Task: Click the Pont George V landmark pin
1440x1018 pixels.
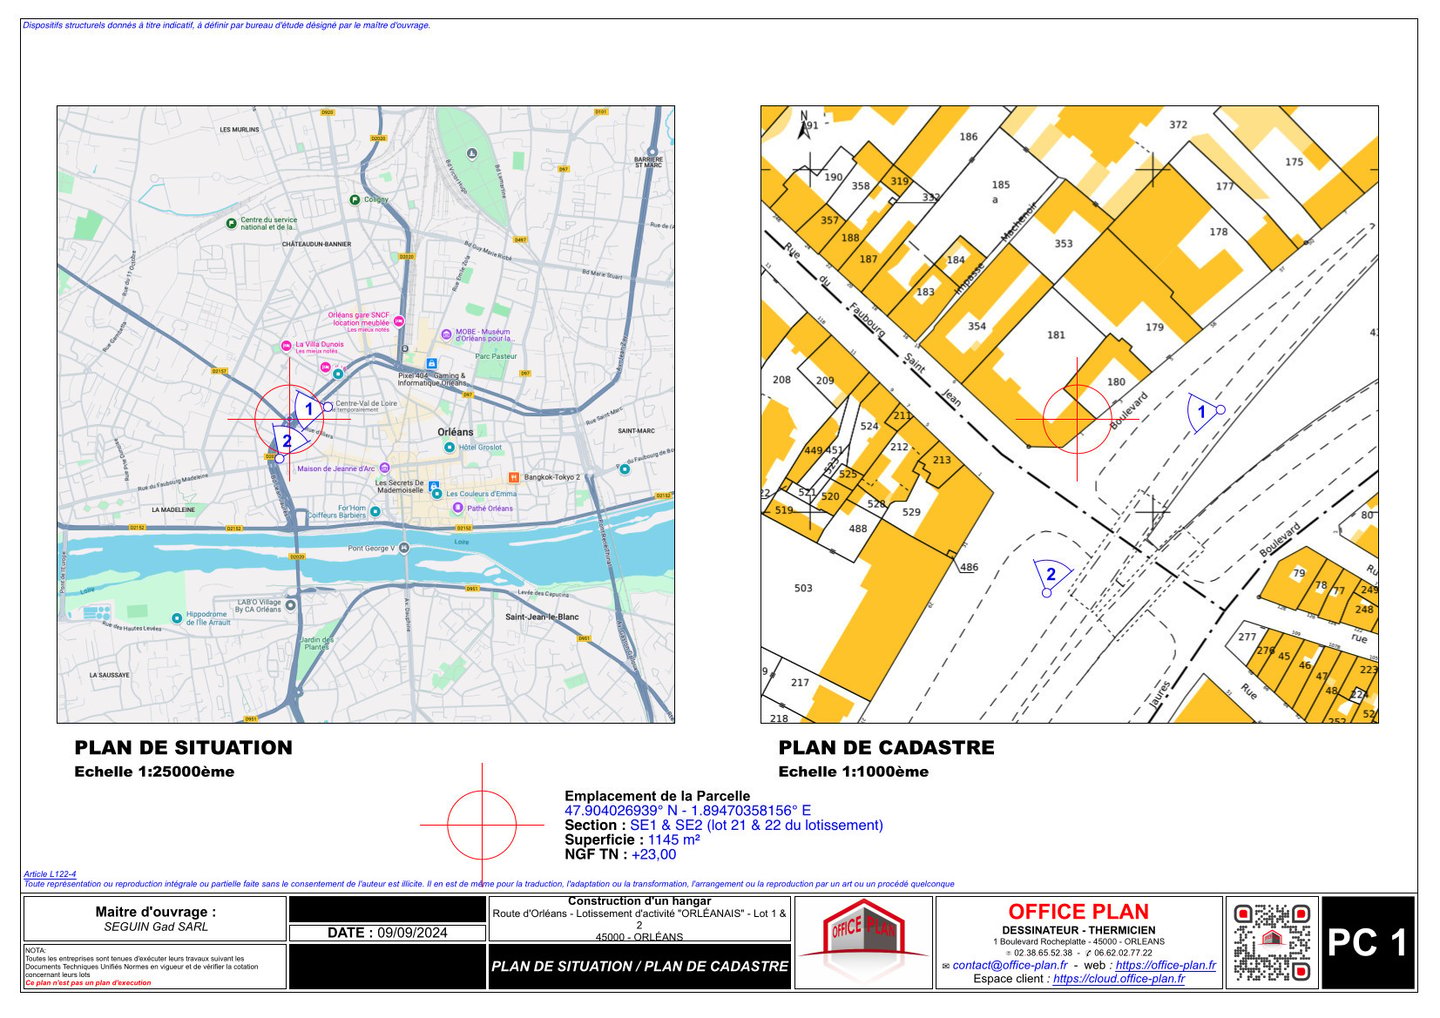Action: pyautogui.click(x=403, y=548)
